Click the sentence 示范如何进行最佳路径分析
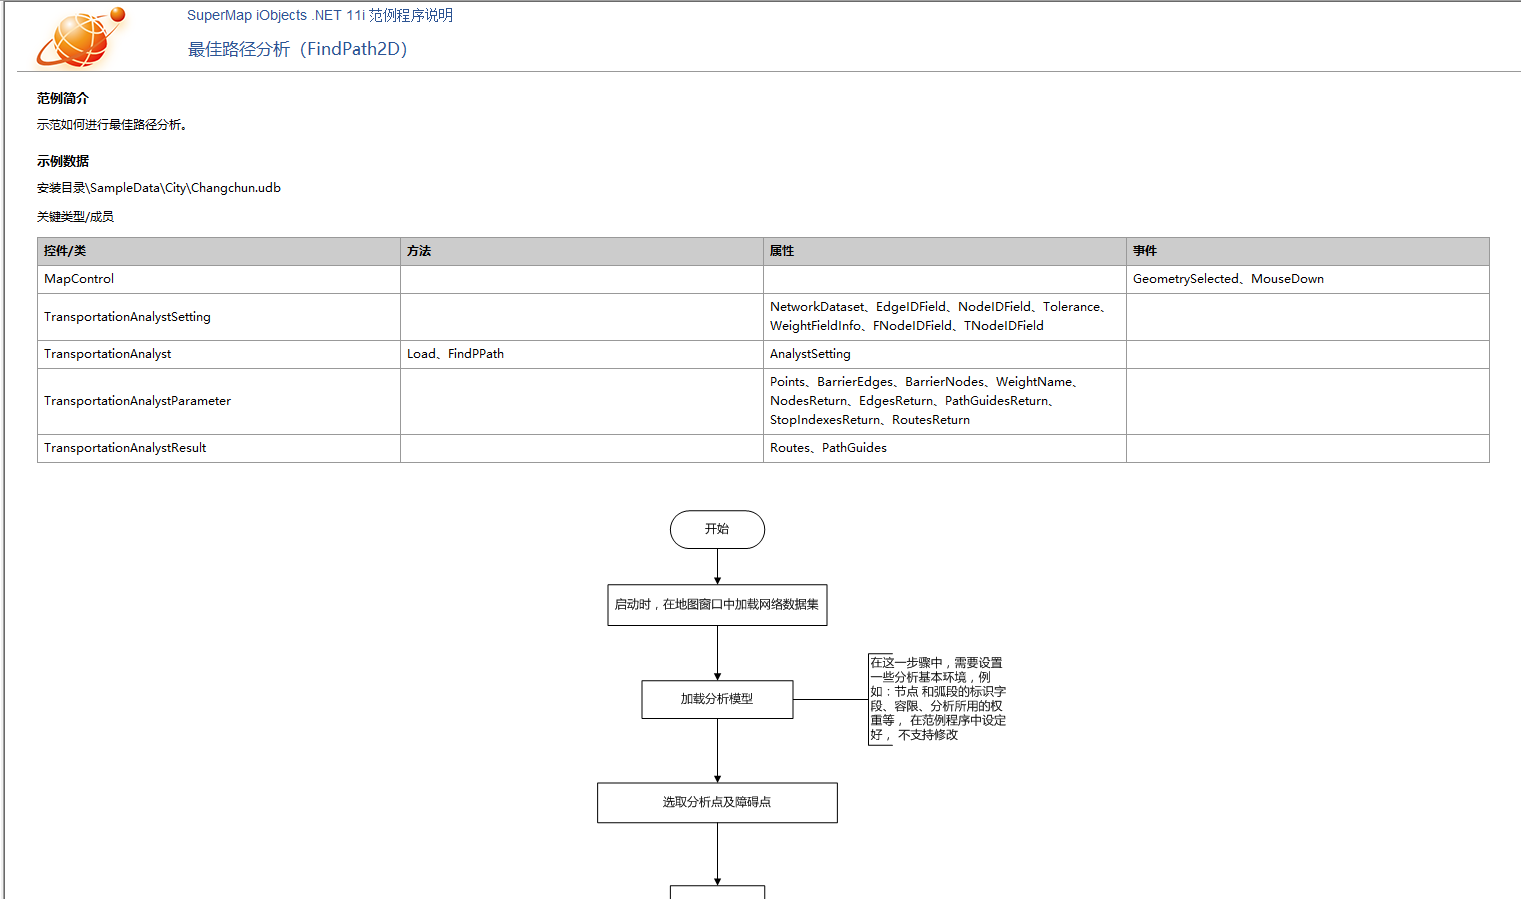The height and width of the screenshot is (899, 1521). click(112, 125)
